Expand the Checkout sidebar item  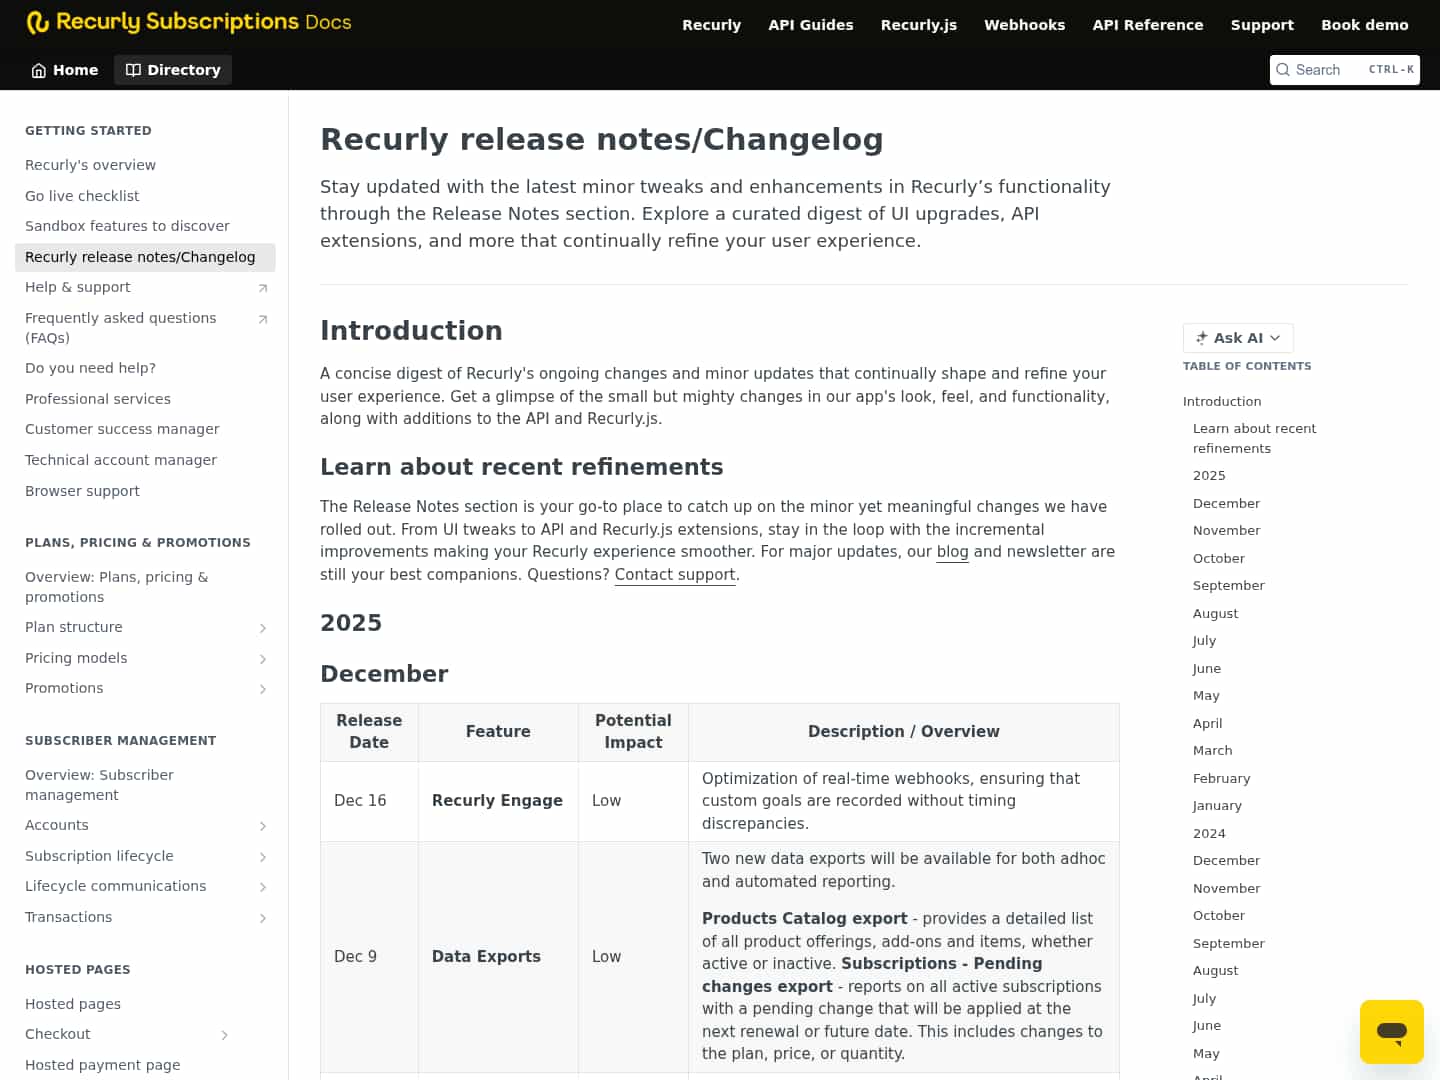pyautogui.click(x=225, y=1034)
